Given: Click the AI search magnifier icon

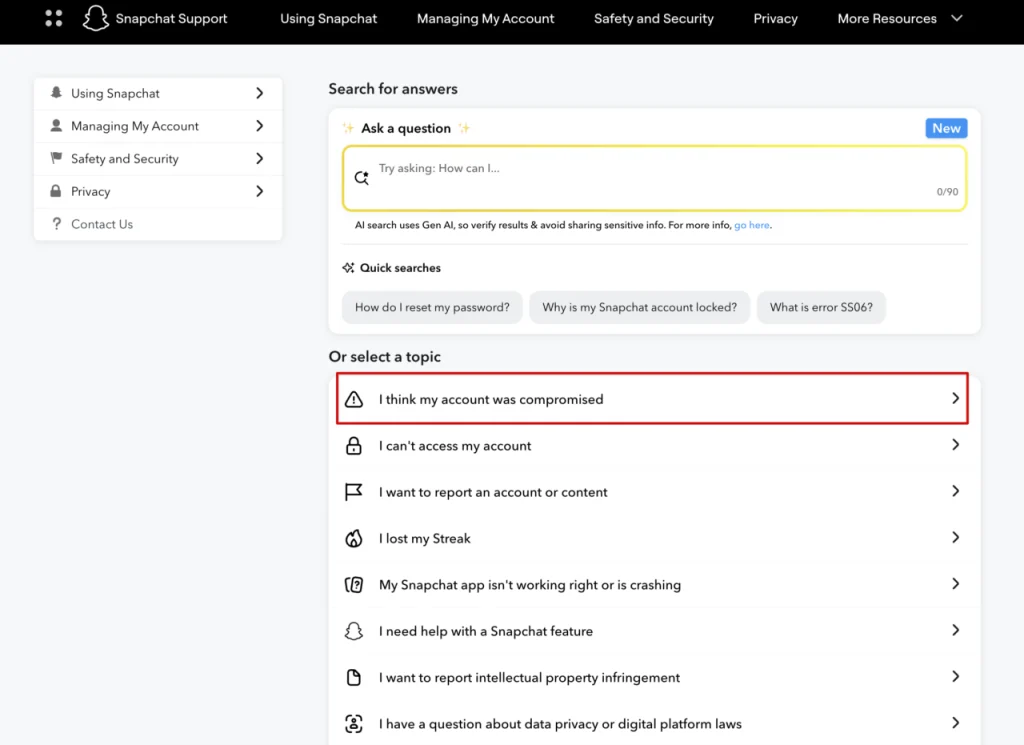Looking at the screenshot, I should tap(362, 177).
